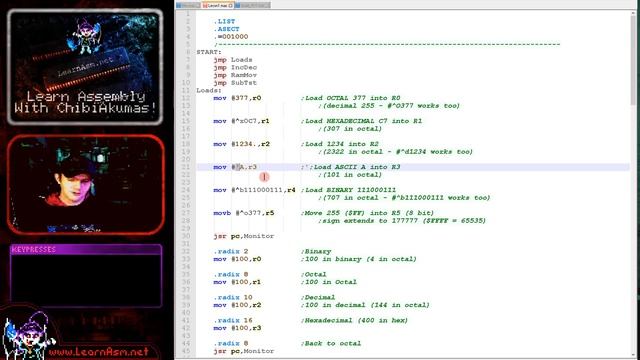
Task: Click comment '(707 in octal - #^b111000111 works too)'
Action: 404,198
